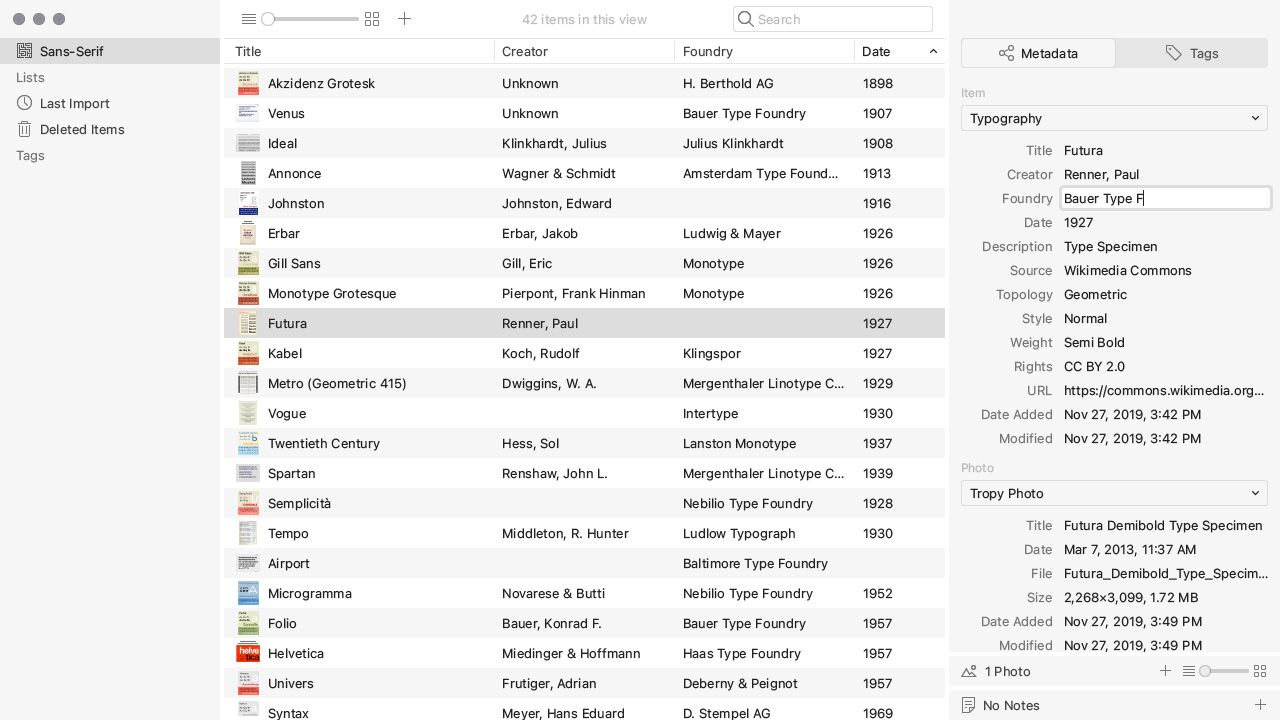
Task: Switch to grid view icon in toolbar
Action: (372, 19)
